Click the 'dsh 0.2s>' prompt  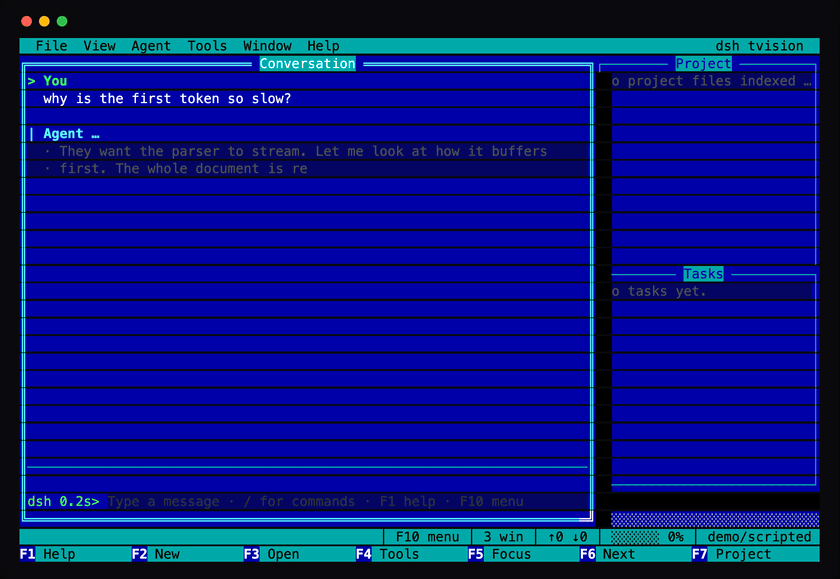pos(63,501)
